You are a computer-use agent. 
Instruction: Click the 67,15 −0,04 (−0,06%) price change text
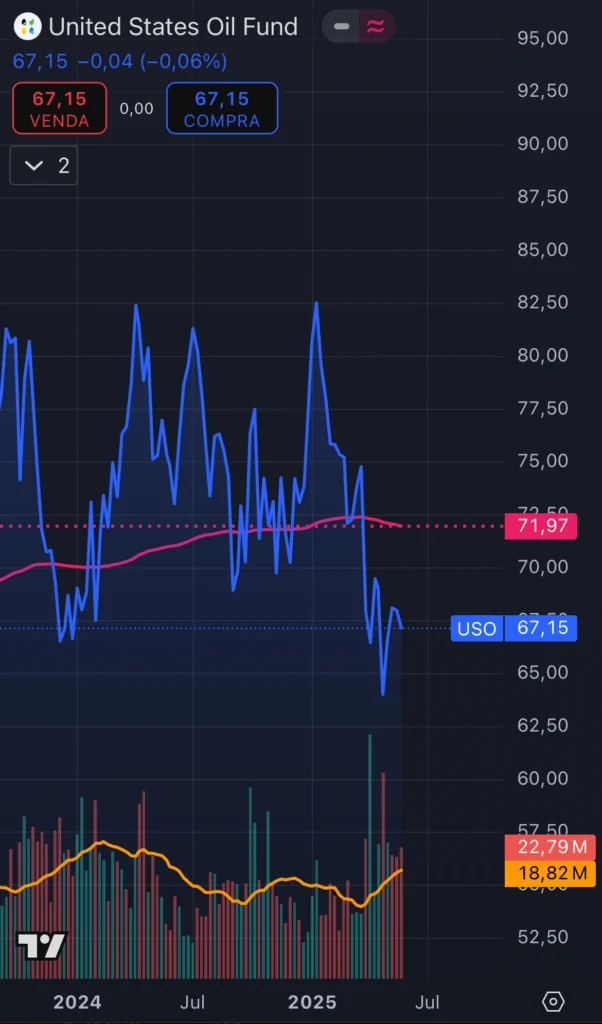point(120,61)
